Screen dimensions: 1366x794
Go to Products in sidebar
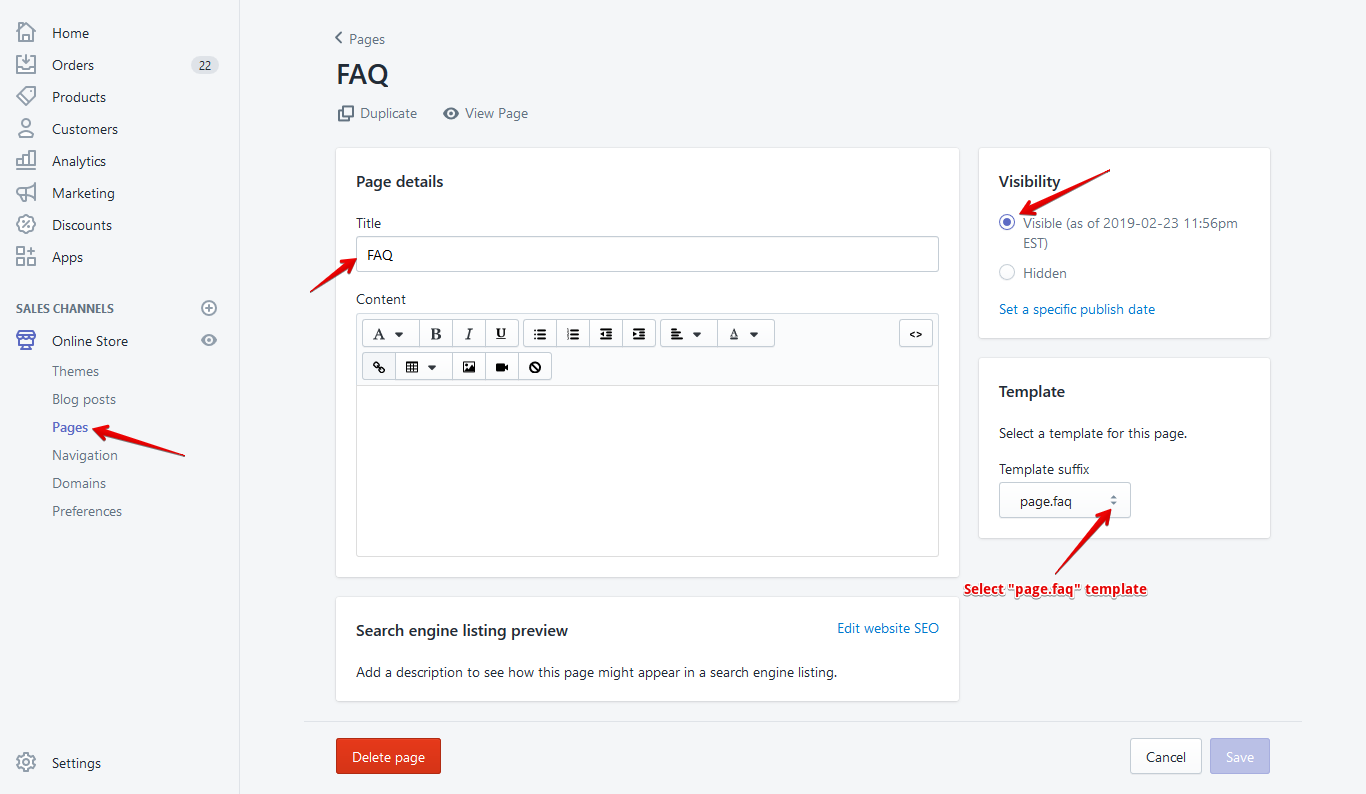79,97
